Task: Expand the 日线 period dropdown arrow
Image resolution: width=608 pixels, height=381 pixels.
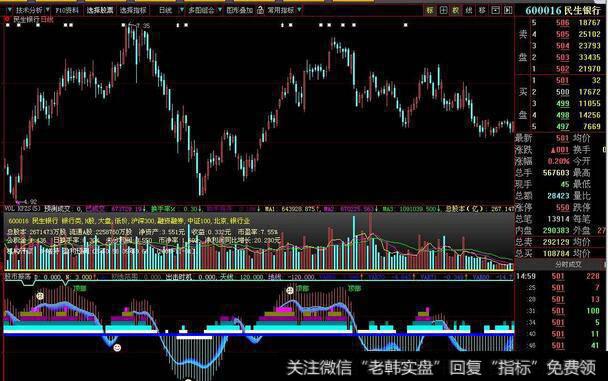Action: (x=181, y=10)
